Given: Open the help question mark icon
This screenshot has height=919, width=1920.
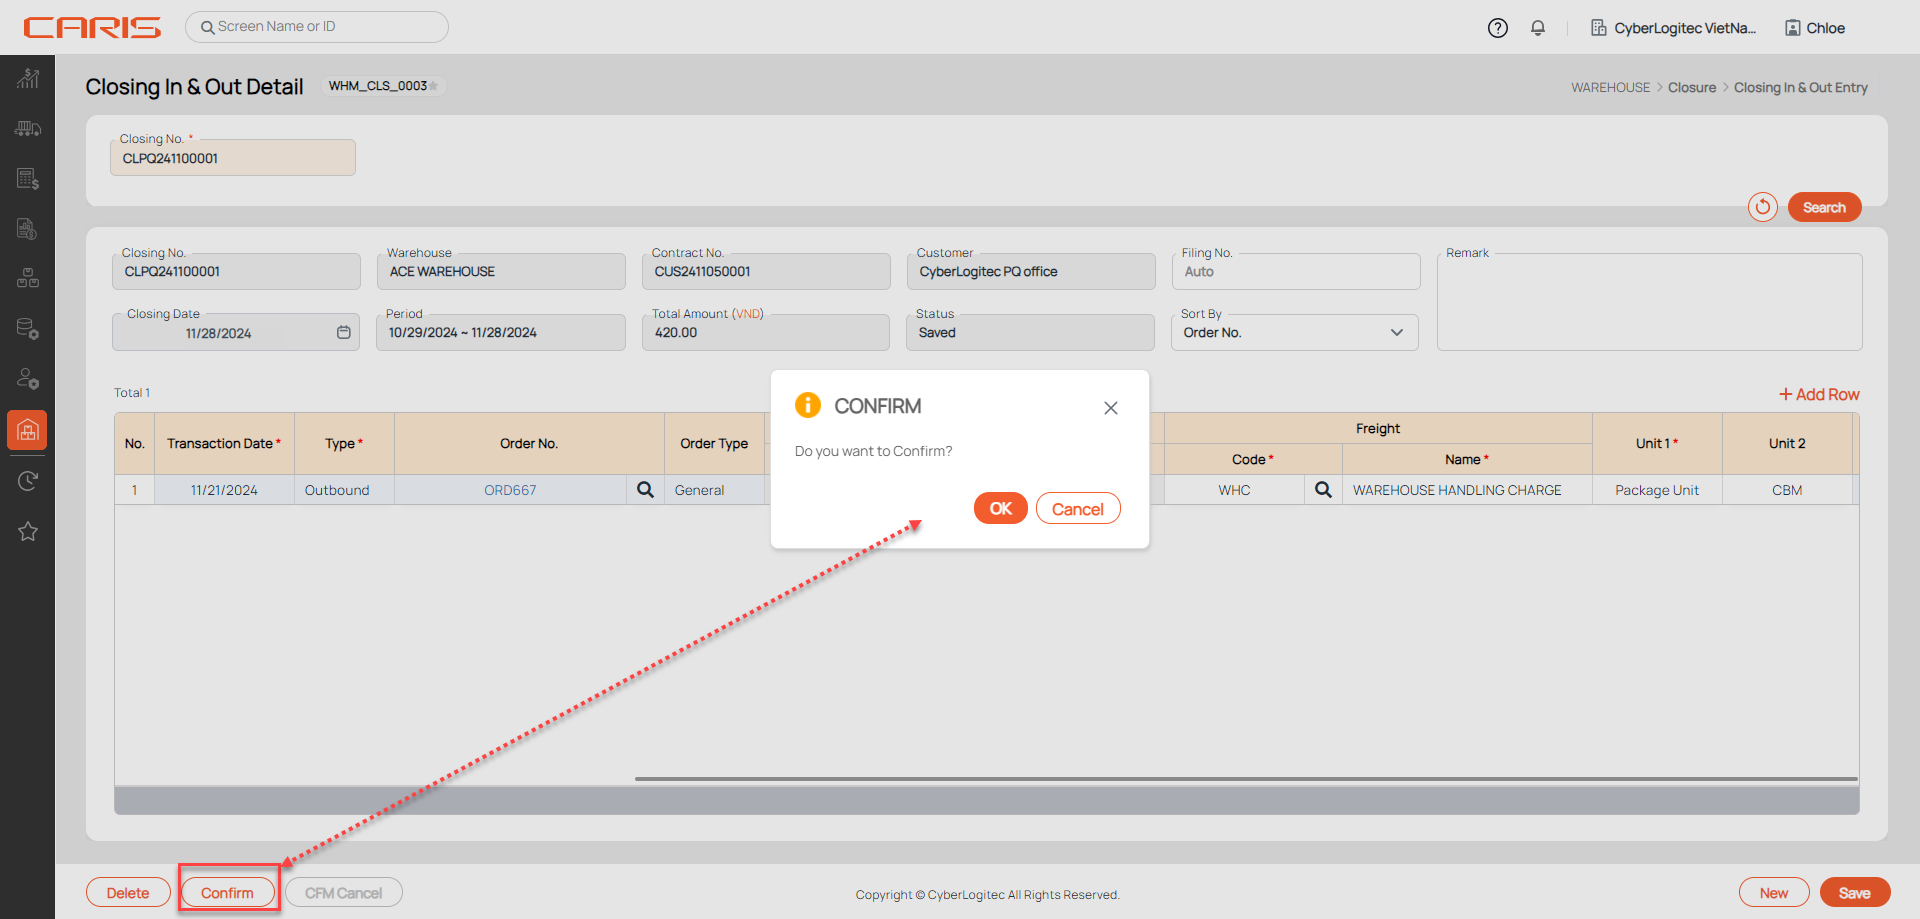Looking at the screenshot, I should (1497, 28).
